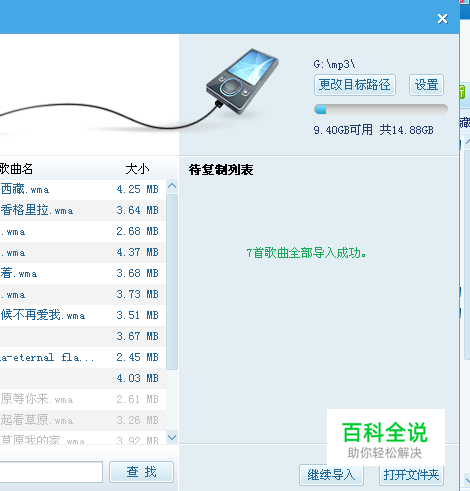
Task: Click the storage usage progress bar
Action: [x=381, y=109]
